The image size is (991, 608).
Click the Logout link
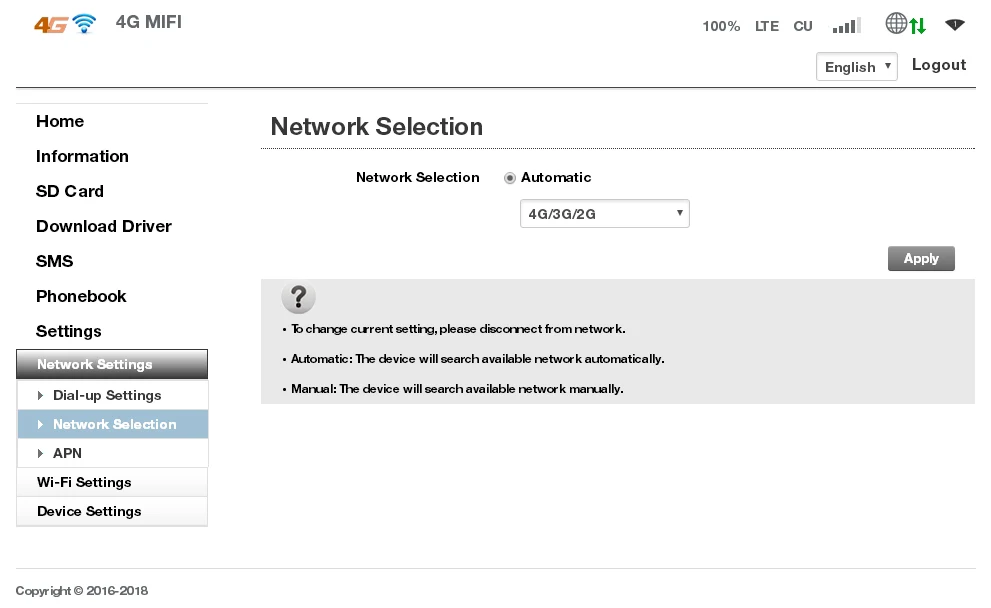939,65
